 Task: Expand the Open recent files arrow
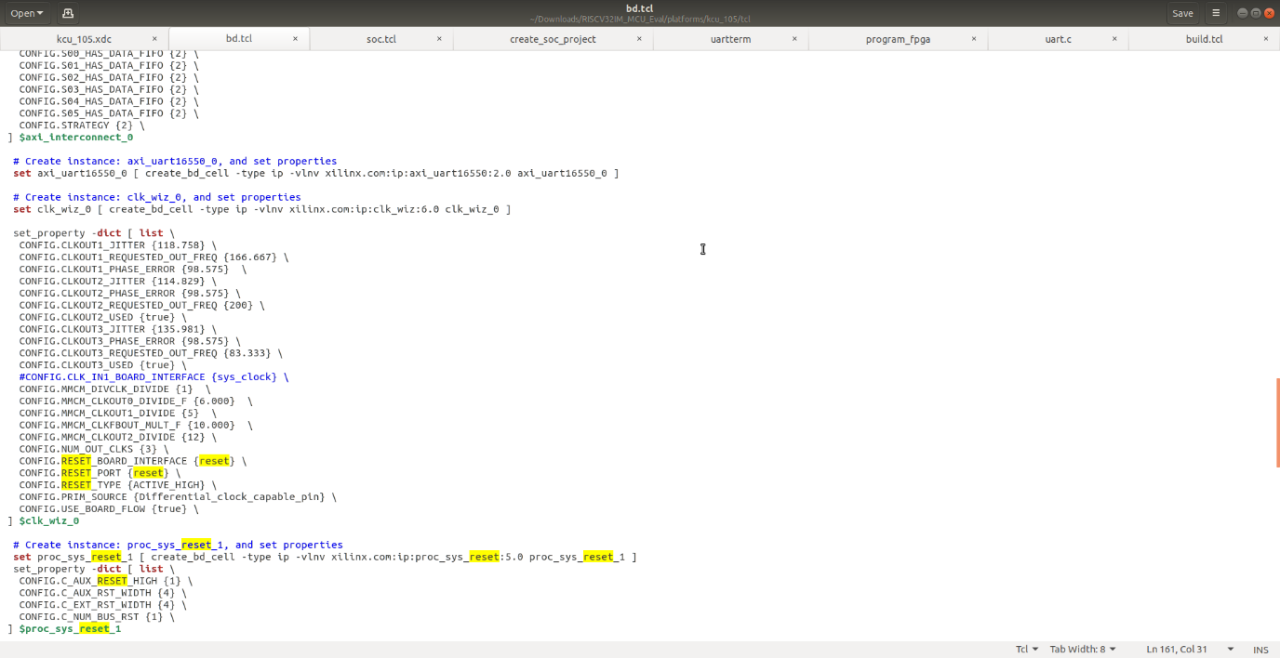coord(40,14)
